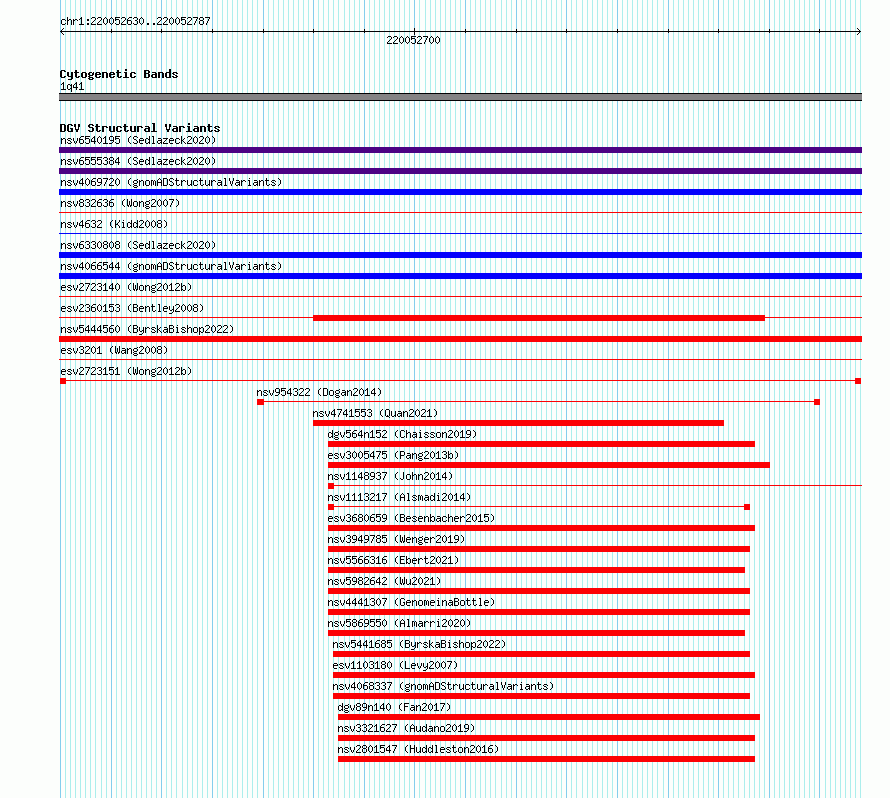Screen dimensions: 890x798
Task: Click the red bar under nsv4068337
Action: [x=541, y=696]
